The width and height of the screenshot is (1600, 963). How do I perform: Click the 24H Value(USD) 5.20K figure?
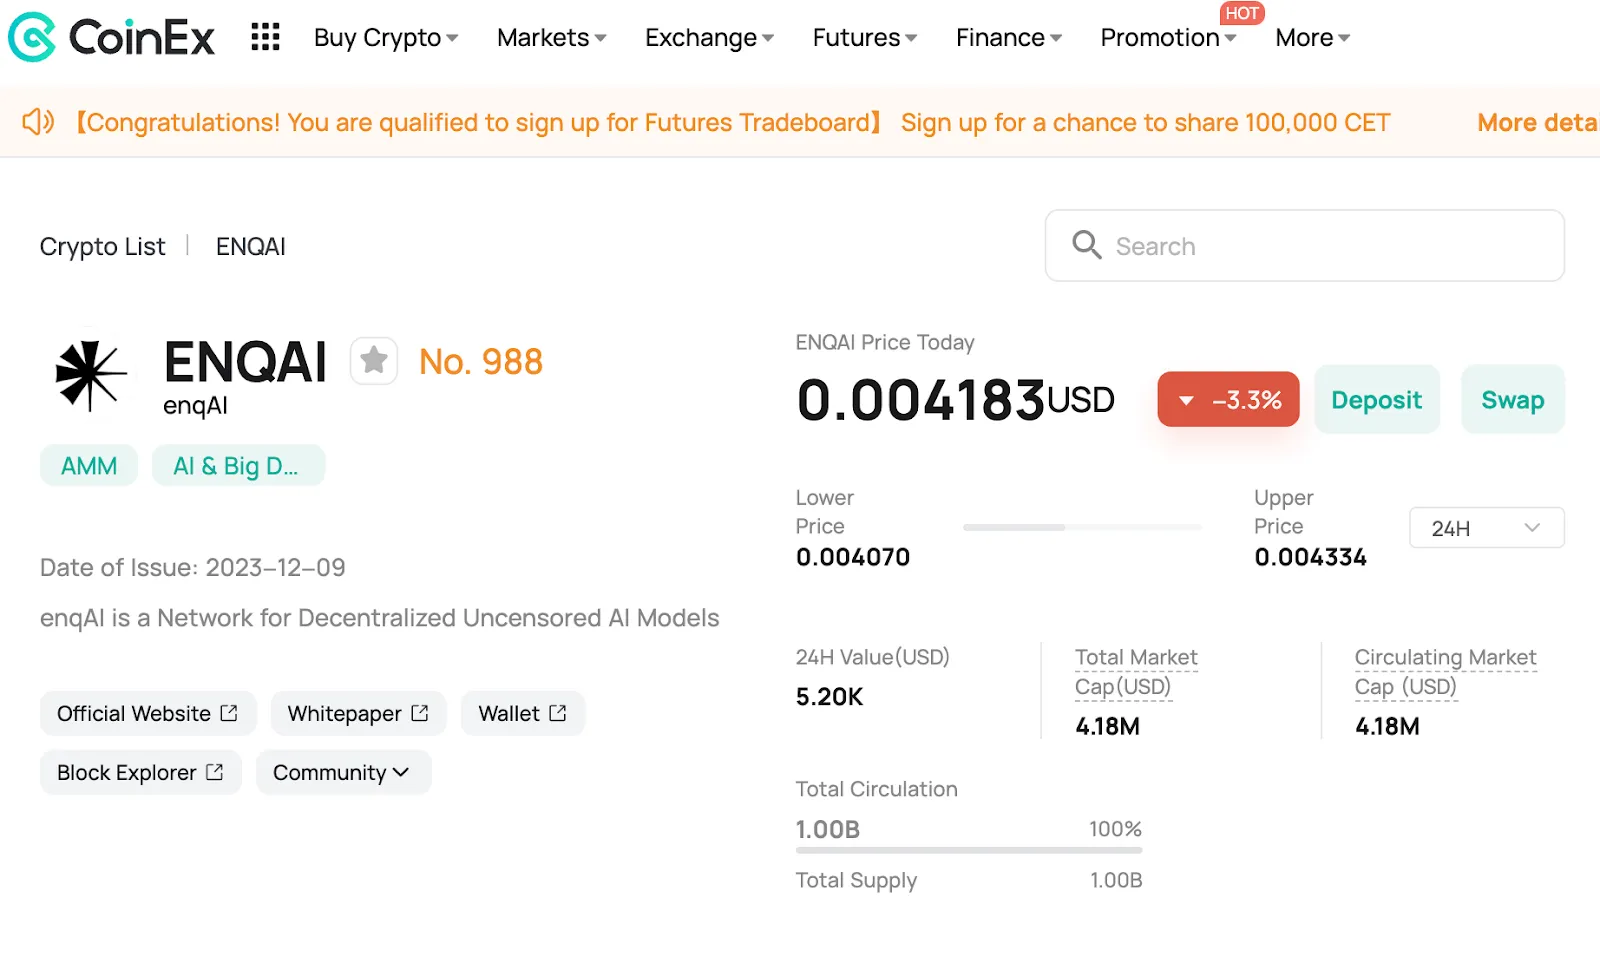point(829,697)
